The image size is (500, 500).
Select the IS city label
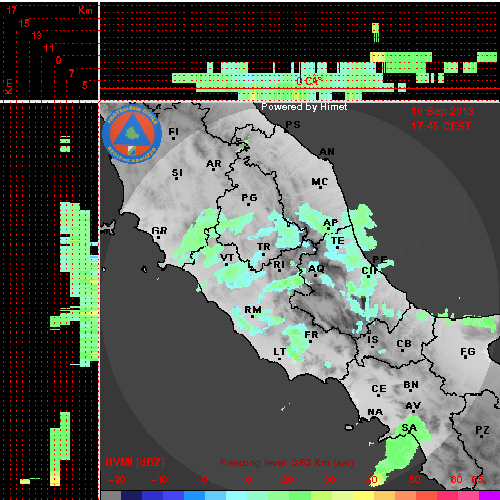pyautogui.click(x=373, y=340)
